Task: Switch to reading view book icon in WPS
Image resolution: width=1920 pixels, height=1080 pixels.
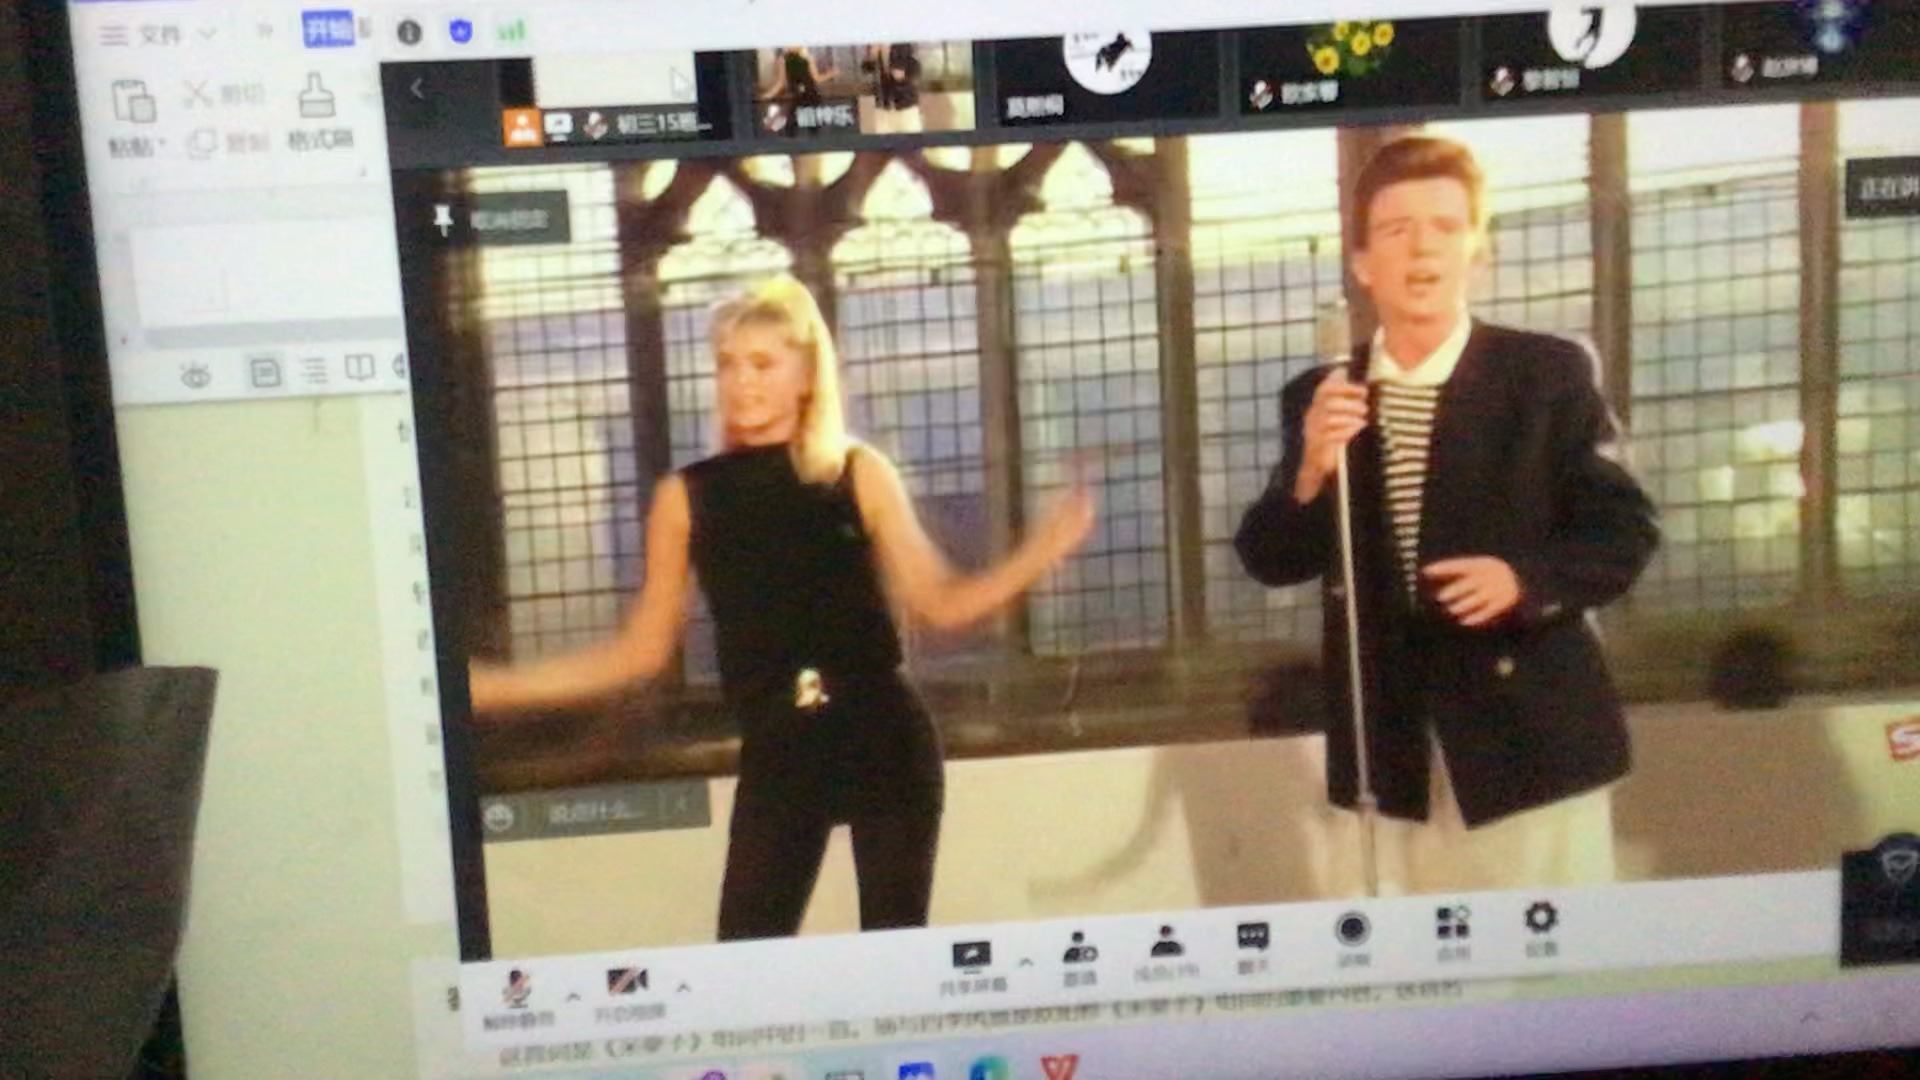Action: point(359,368)
